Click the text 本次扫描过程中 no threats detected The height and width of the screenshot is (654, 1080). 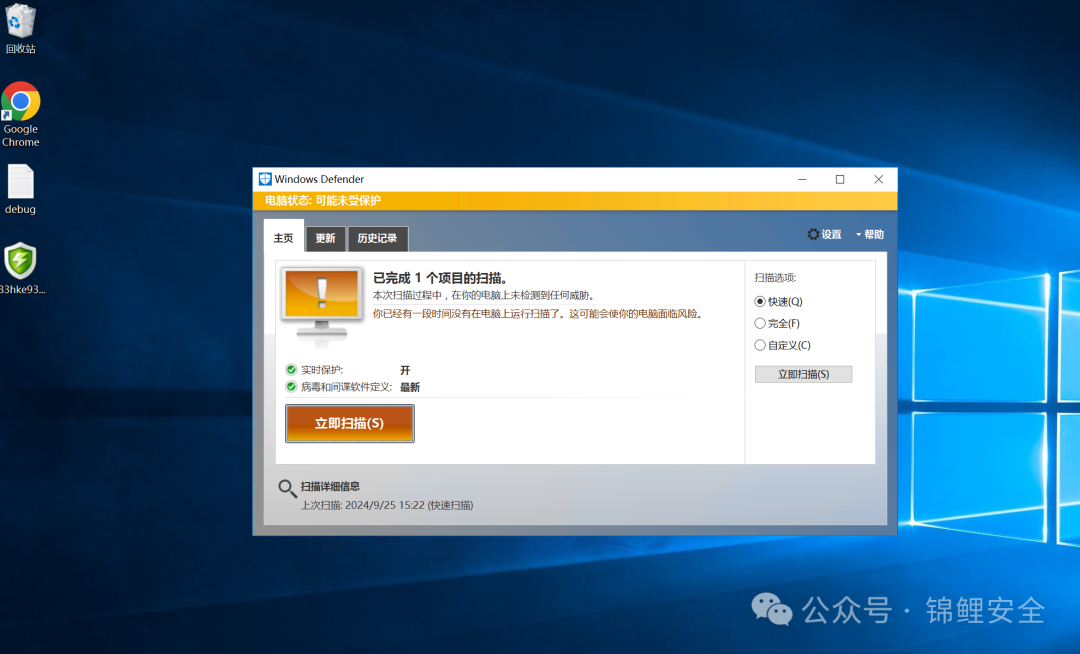click(484, 295)
